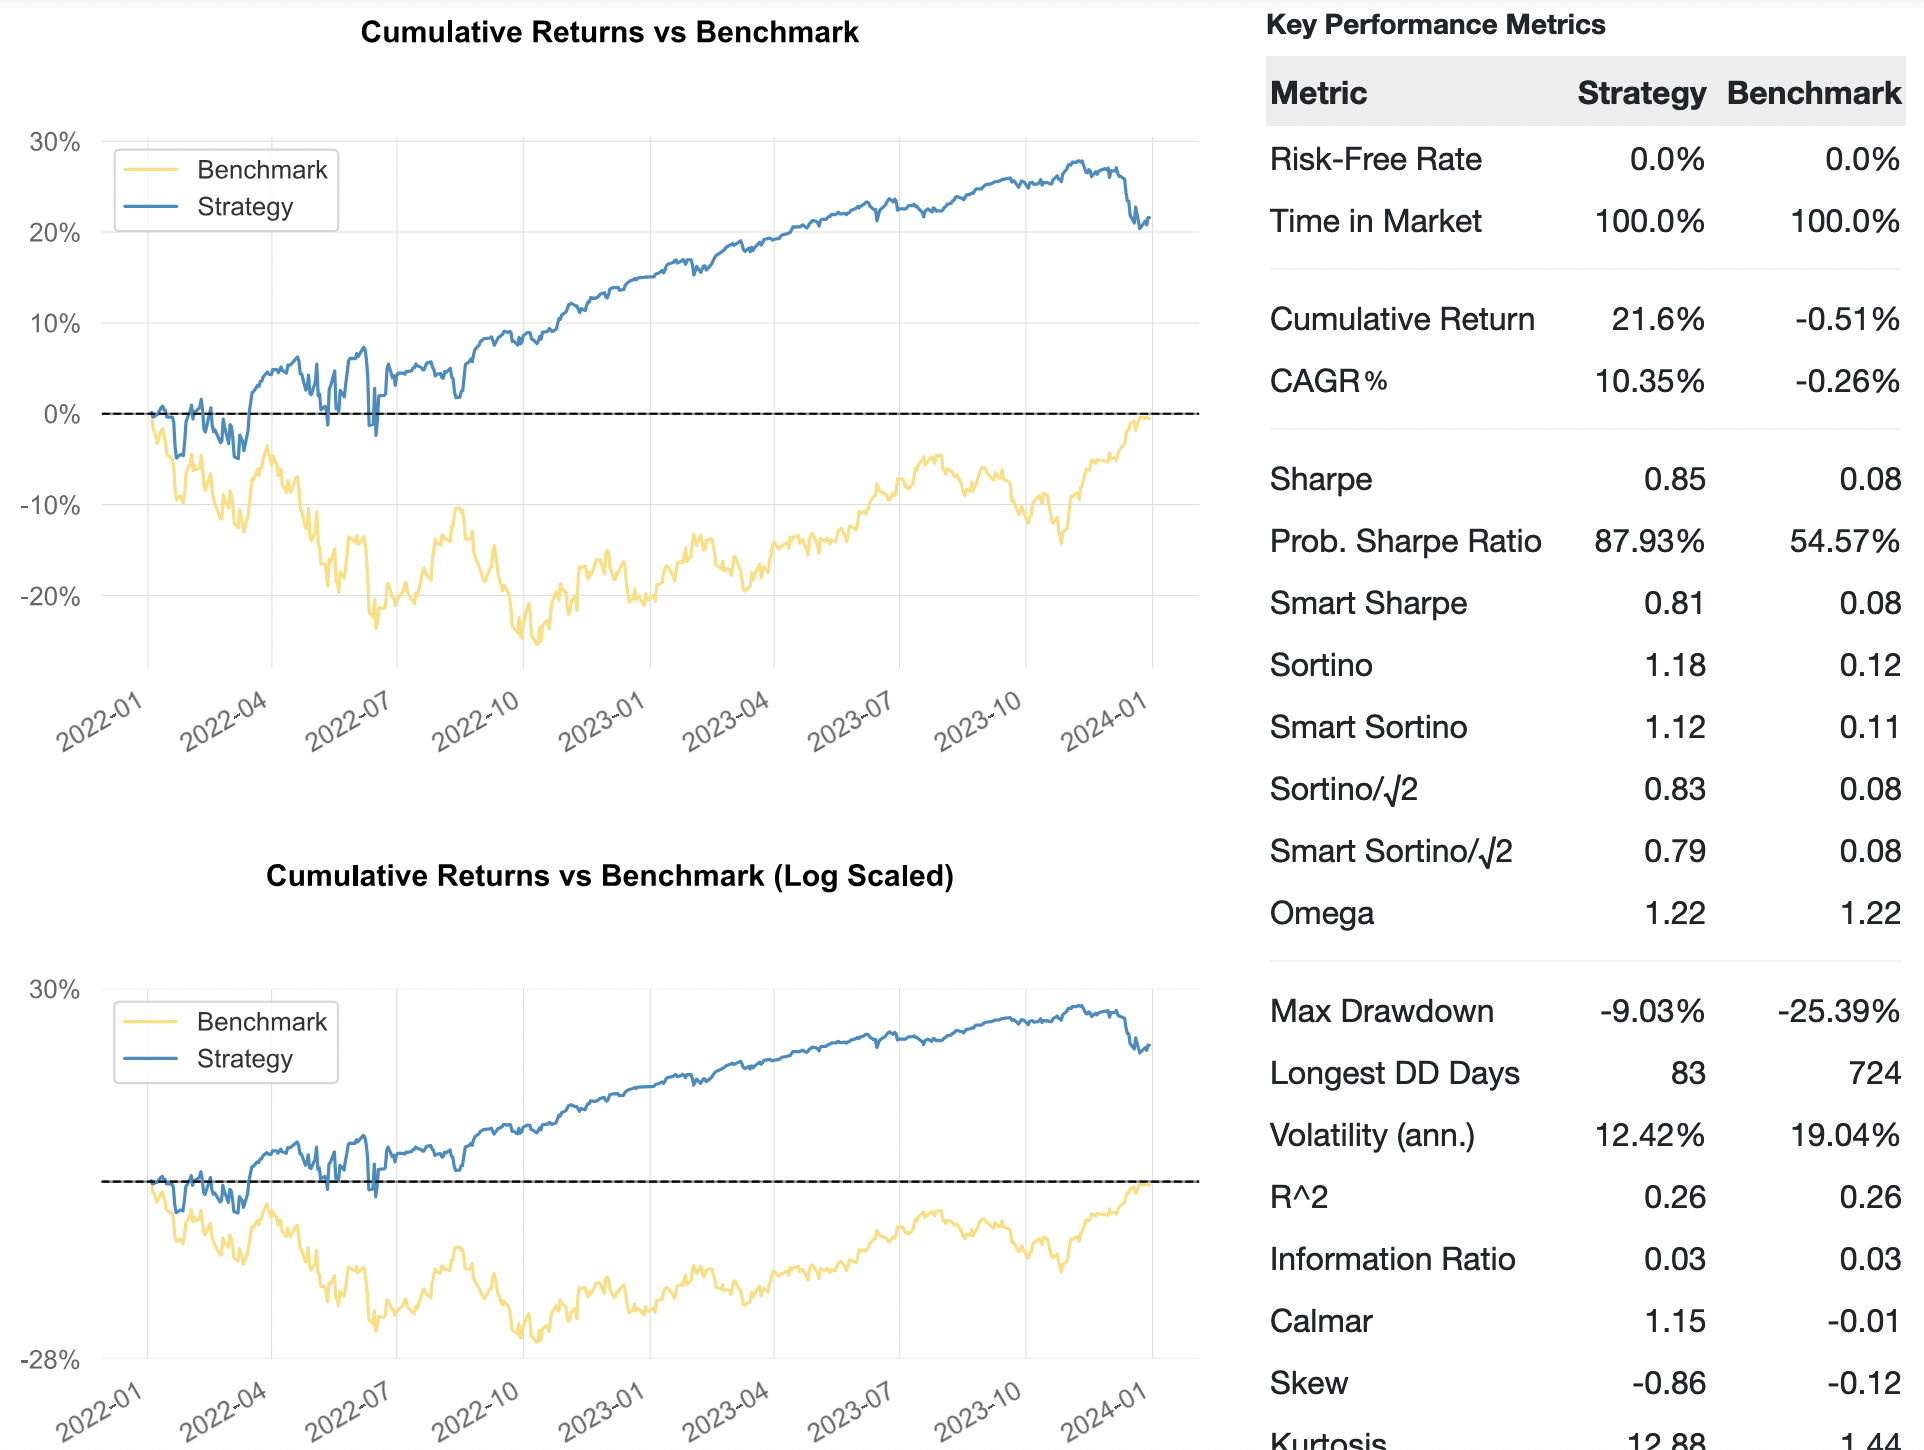Click the Benchmark column header
This screenshot has height=1450, width=1924.
click(x=1812, y=93)
